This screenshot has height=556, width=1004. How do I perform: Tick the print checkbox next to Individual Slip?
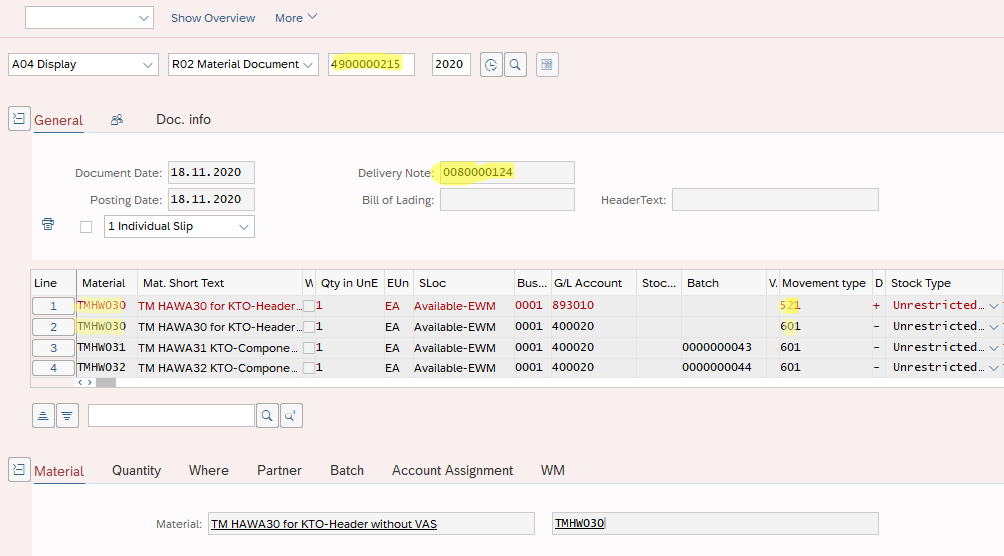86,227
